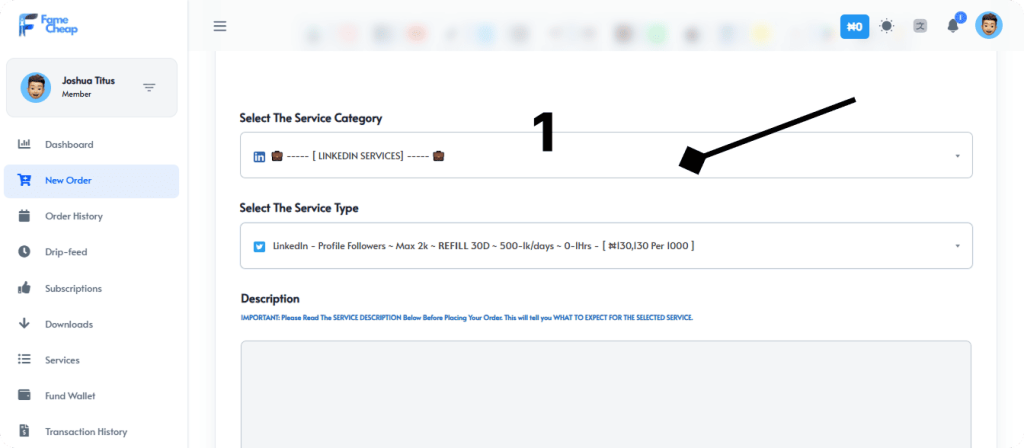Image resolution: width=1024 pixels, height=448 pixels.
Task: Click the Order History calendar icon
Action: click(x=24, y=216)
